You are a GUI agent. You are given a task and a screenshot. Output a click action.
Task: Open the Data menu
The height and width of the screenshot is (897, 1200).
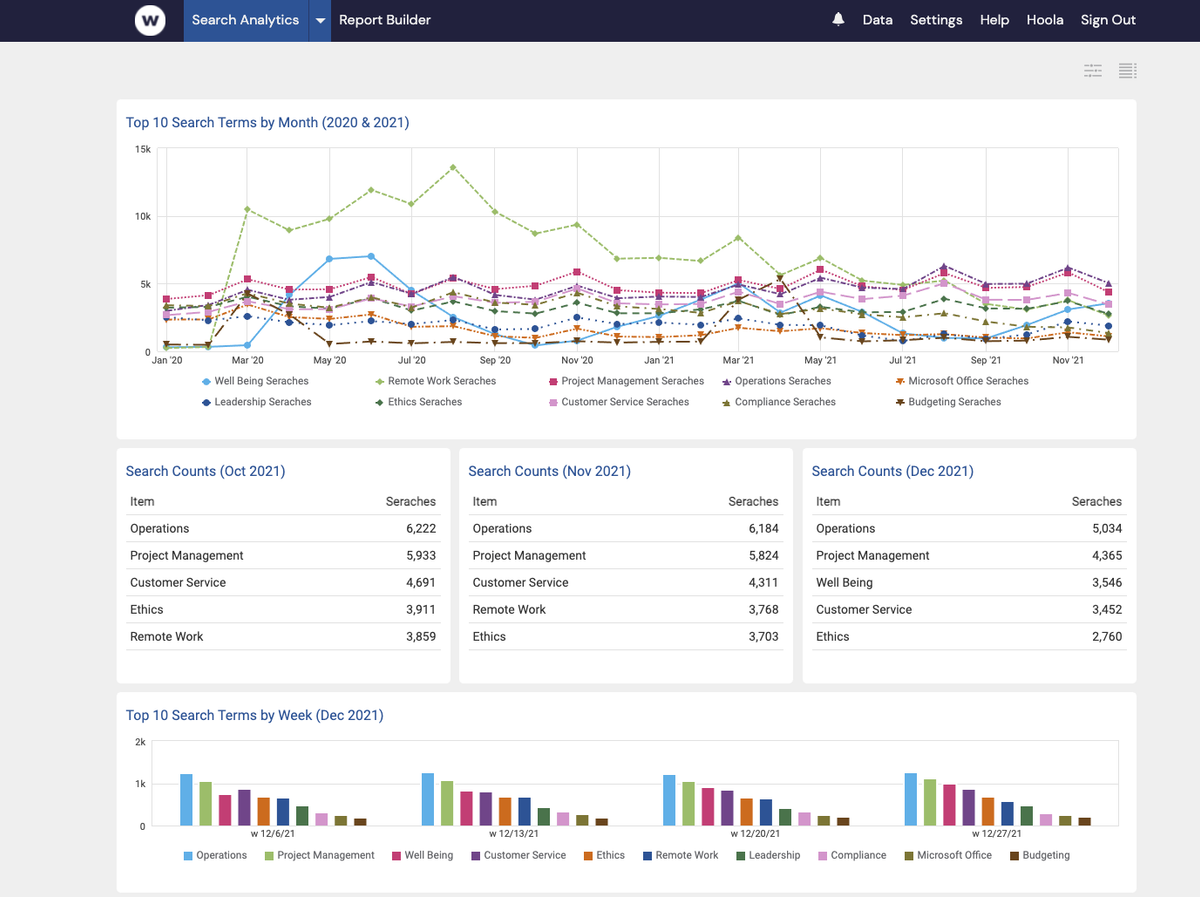click(x=877, y=19)
